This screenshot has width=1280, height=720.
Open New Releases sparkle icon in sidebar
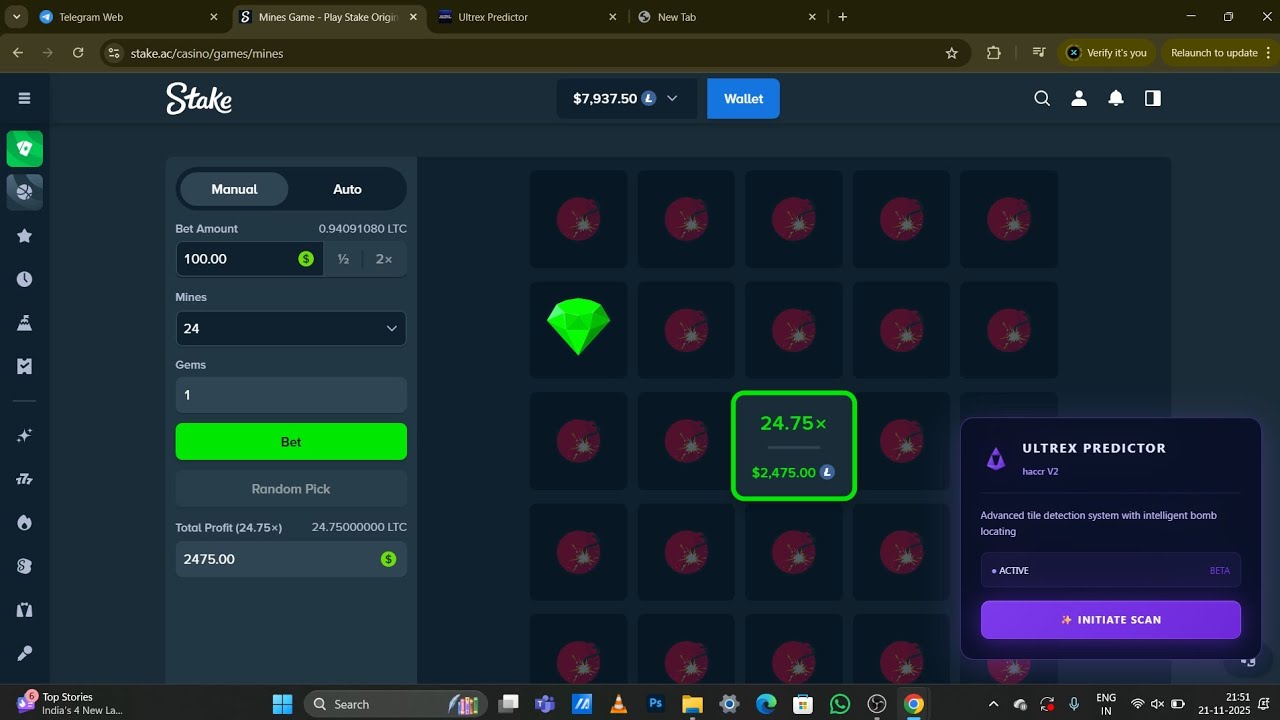point(25,436)
